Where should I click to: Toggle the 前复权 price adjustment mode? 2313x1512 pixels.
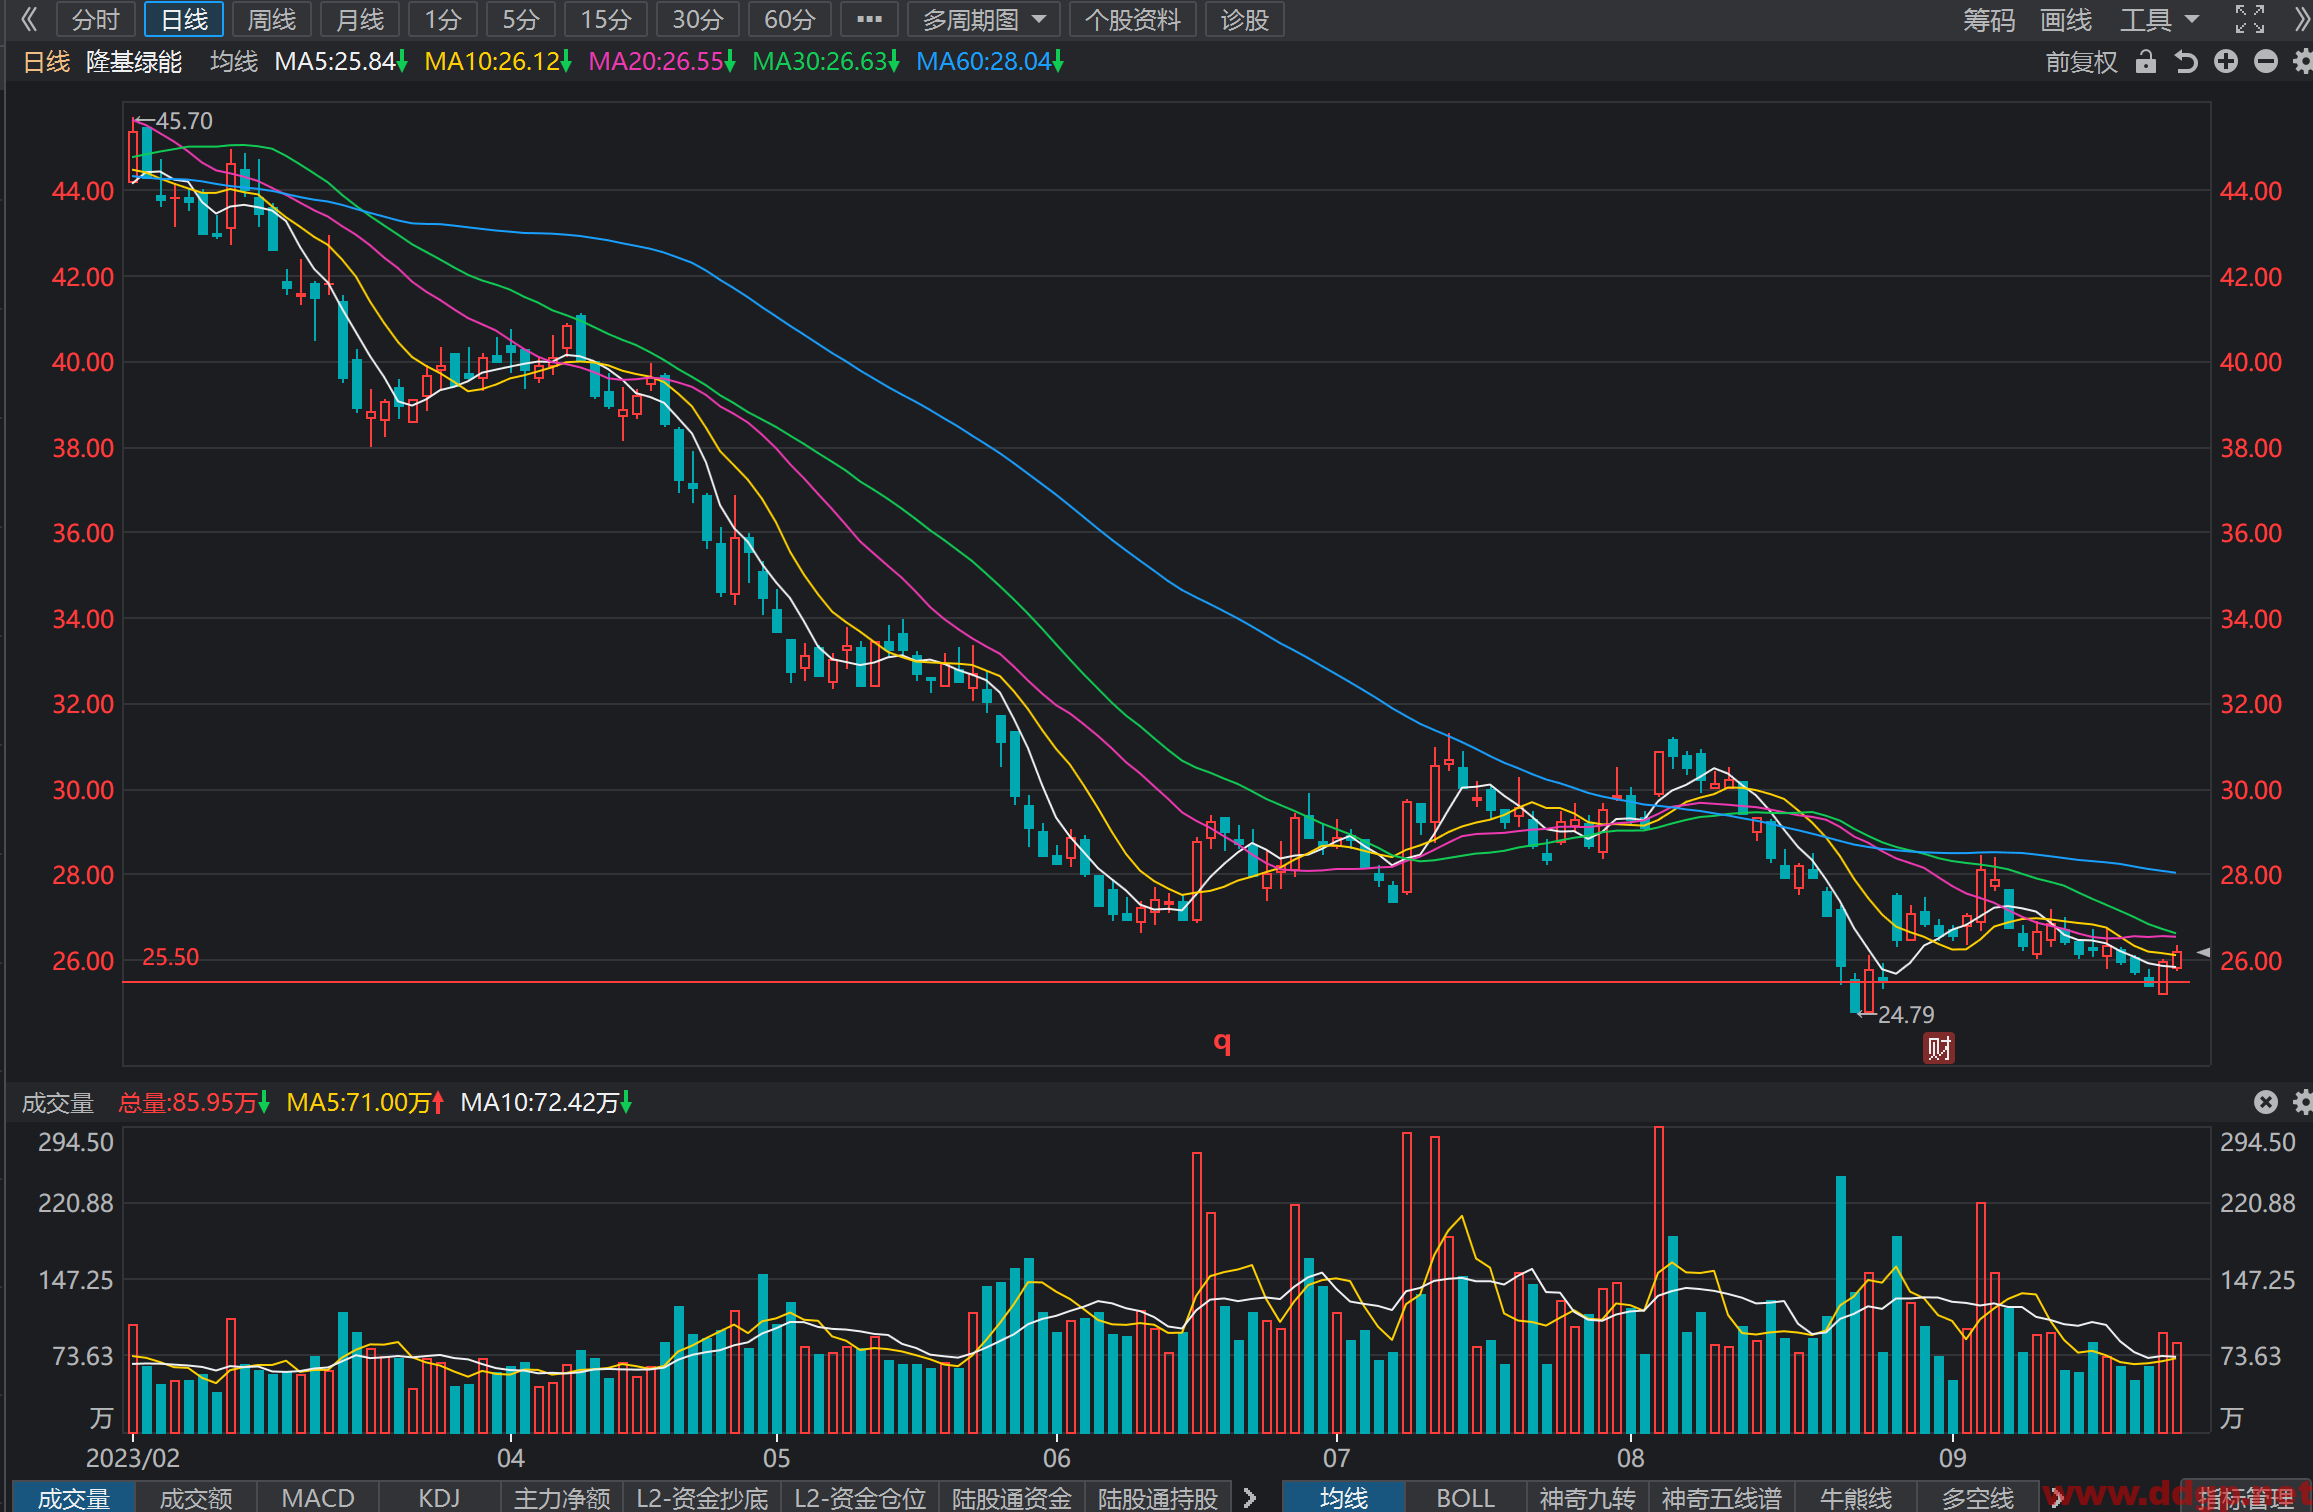(2081, 62)
